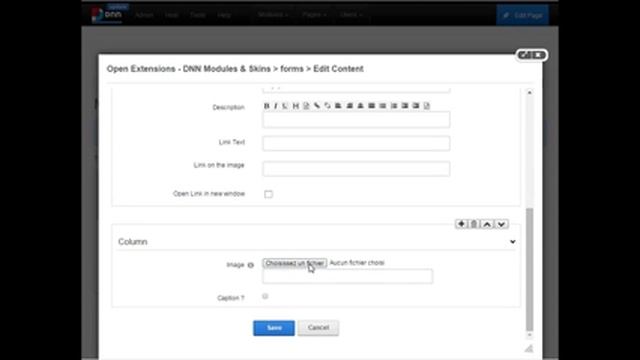Open the Tools menu

click(x=198, y=15)
